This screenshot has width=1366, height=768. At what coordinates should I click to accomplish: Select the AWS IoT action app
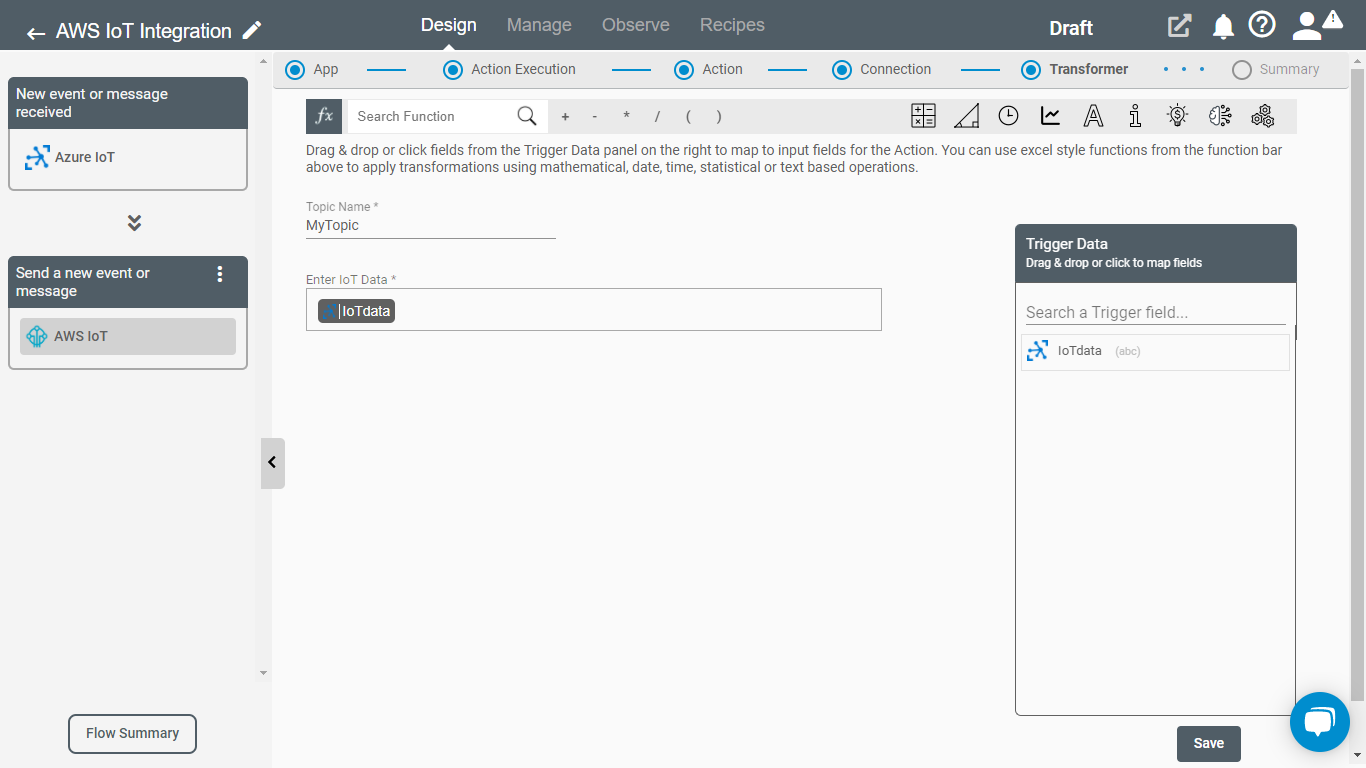click(x=128, y=336)
